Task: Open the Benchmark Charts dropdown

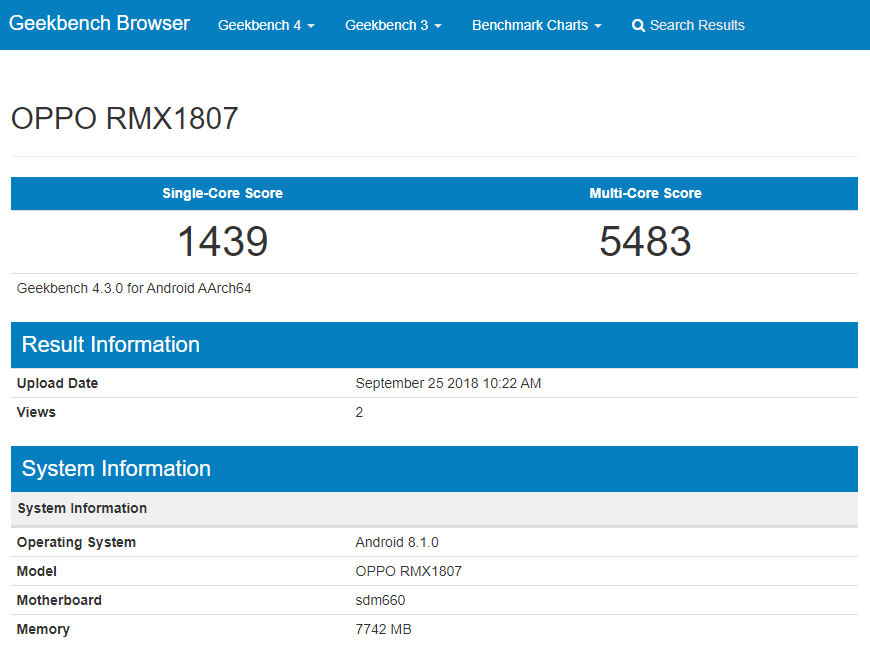Action: [x=537, y=26]
